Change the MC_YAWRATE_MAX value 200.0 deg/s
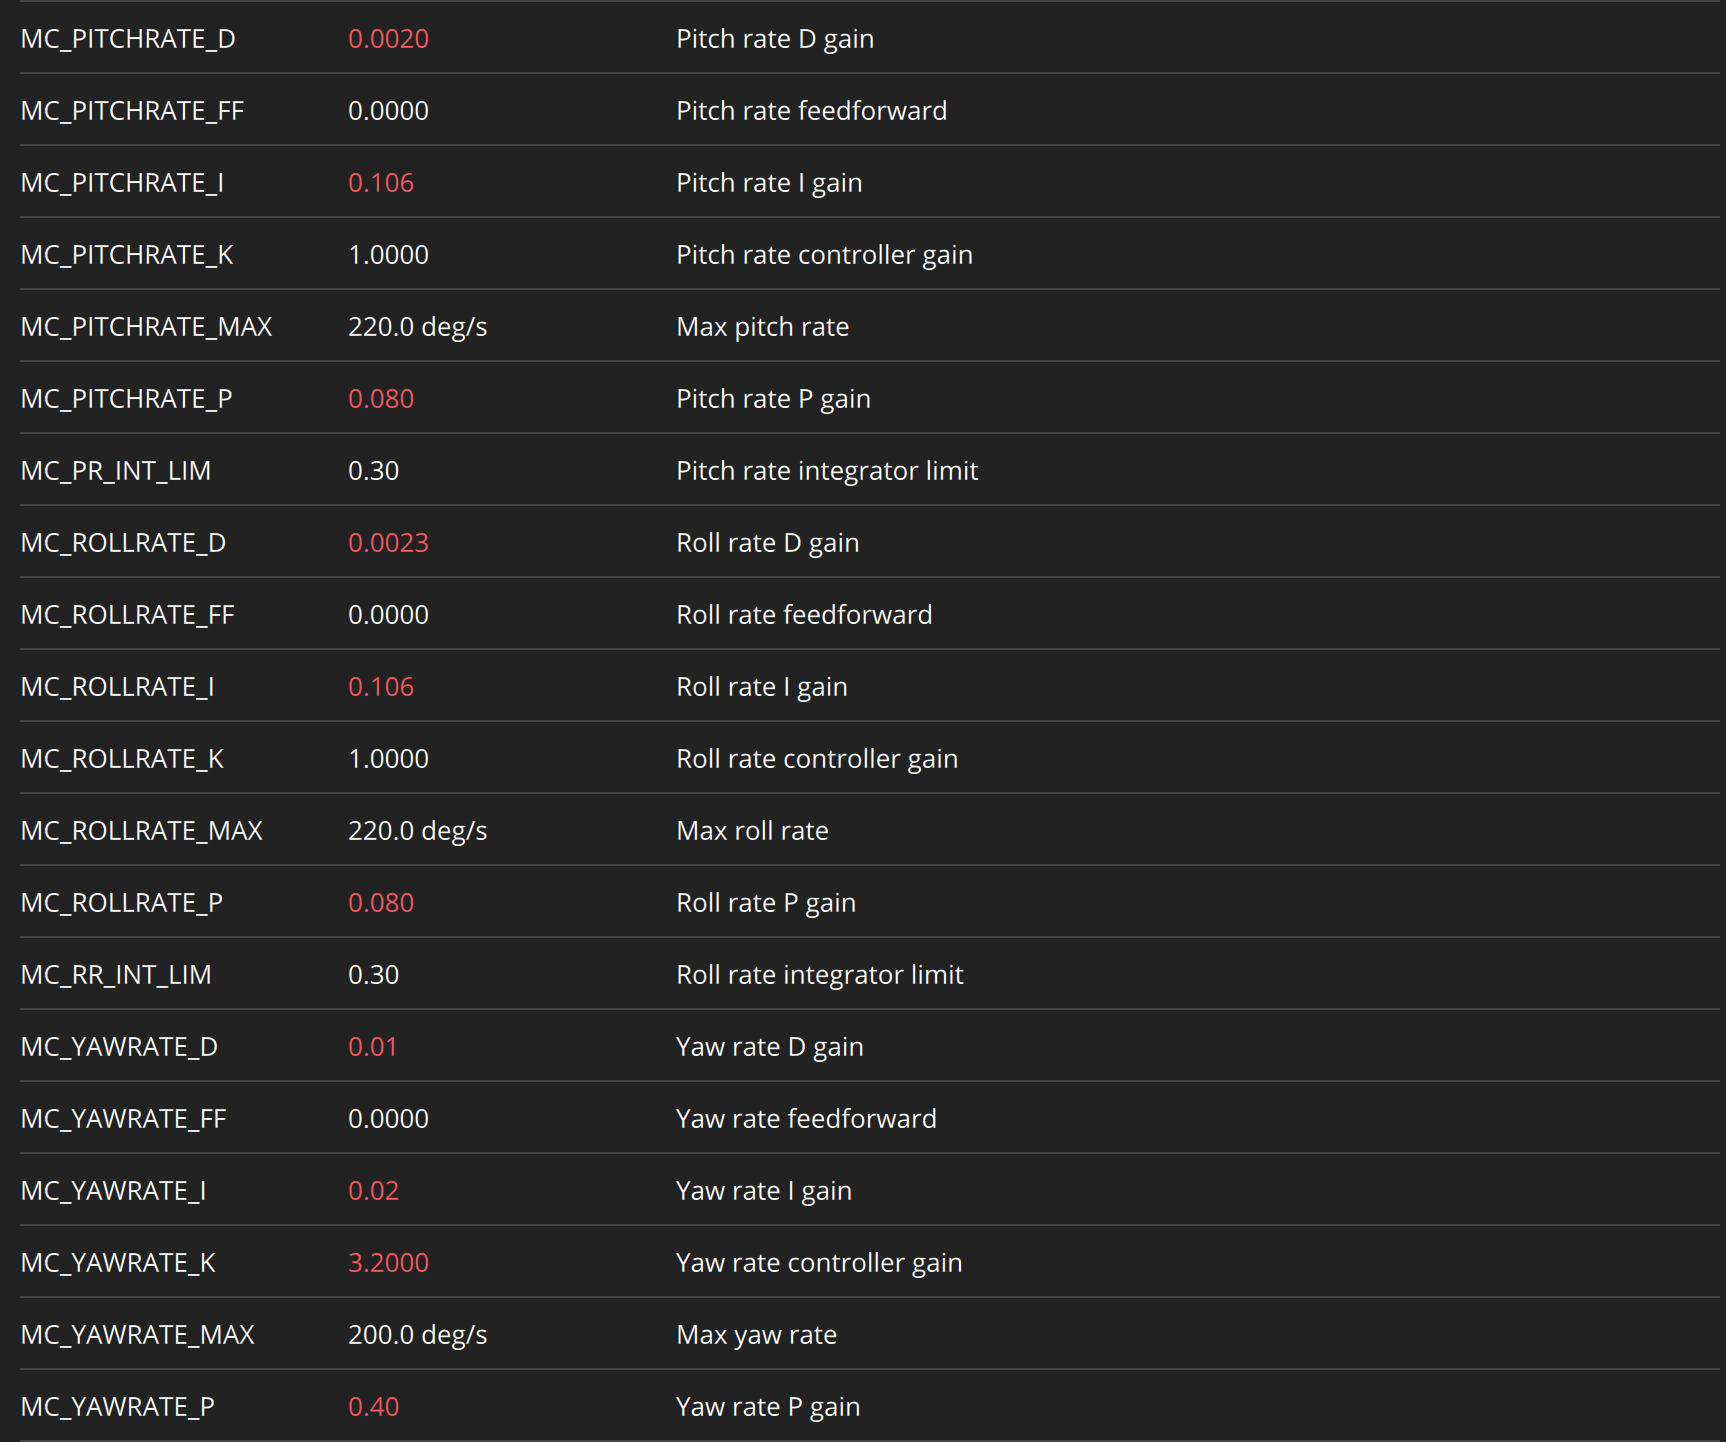 pos(417,1335)
